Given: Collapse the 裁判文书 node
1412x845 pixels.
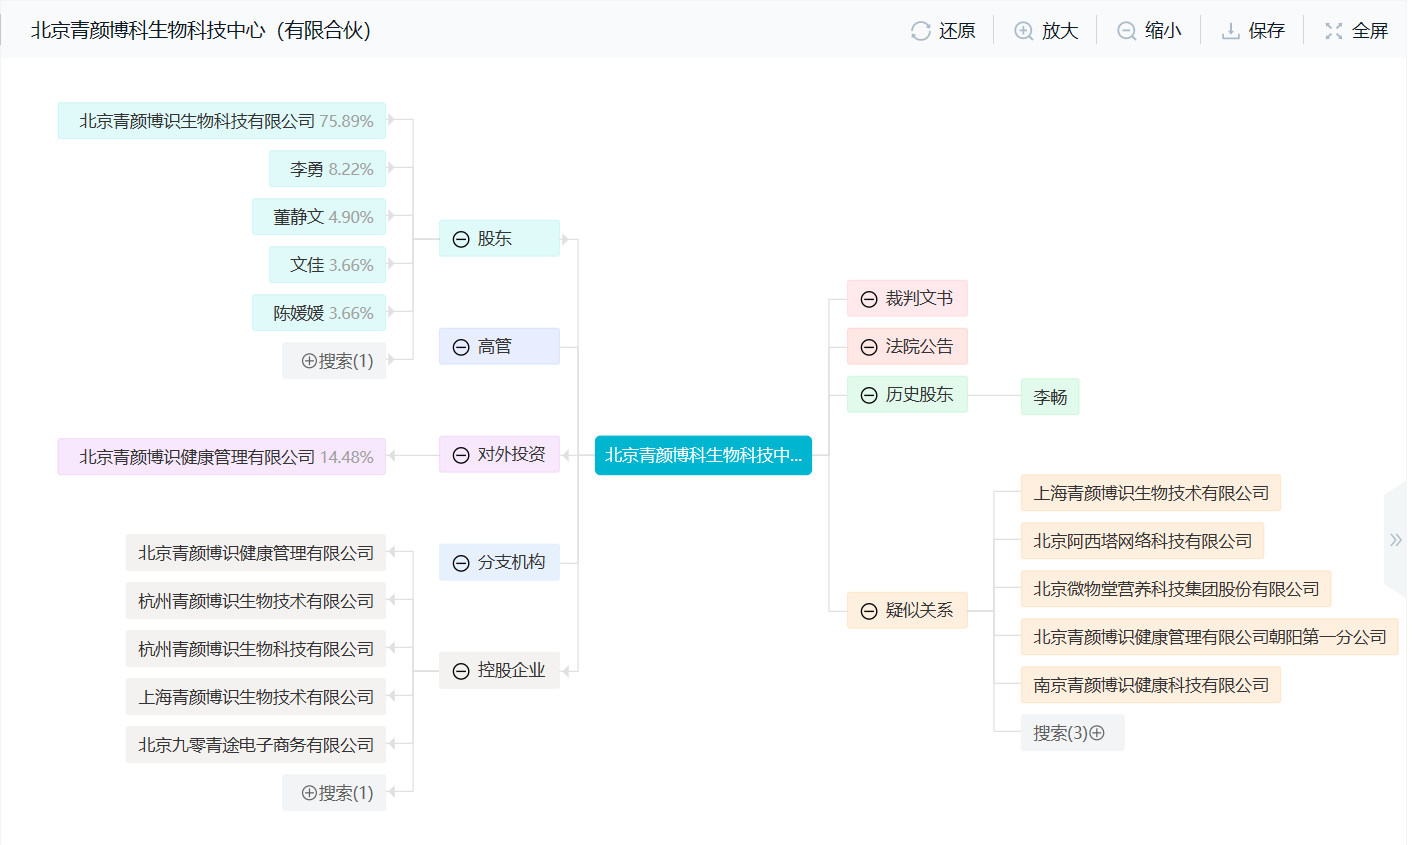Looking at the screenshot, I should click(869, 299).
